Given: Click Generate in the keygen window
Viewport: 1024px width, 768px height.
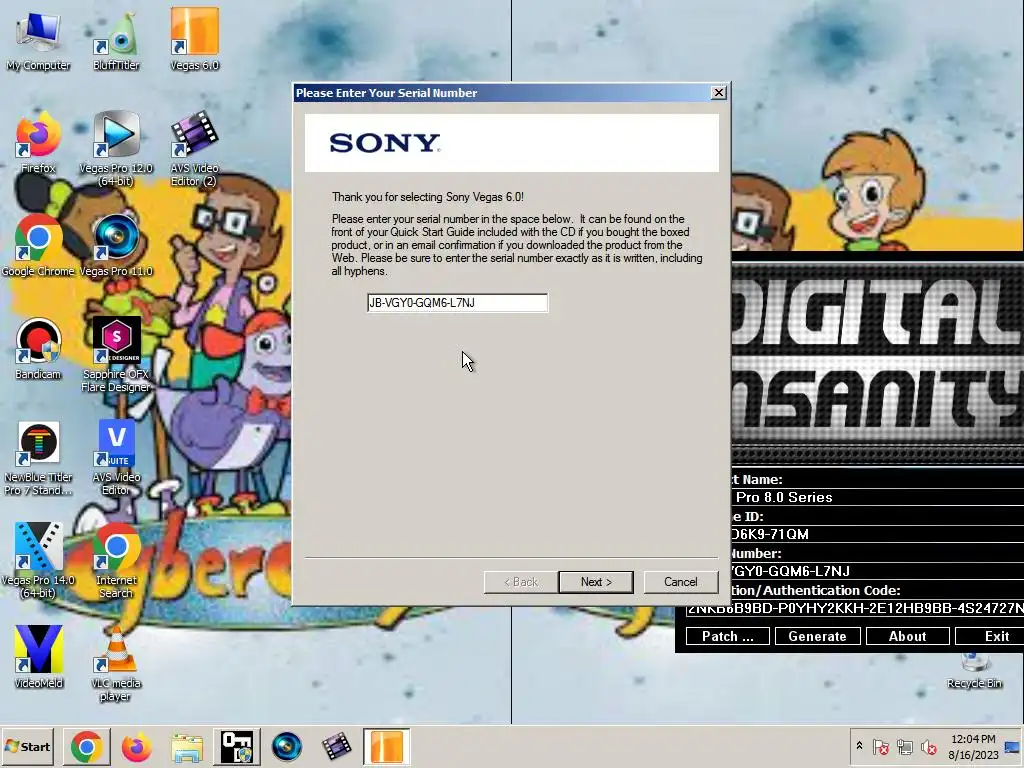Looking at the screenshot, I should pos(817,636).
